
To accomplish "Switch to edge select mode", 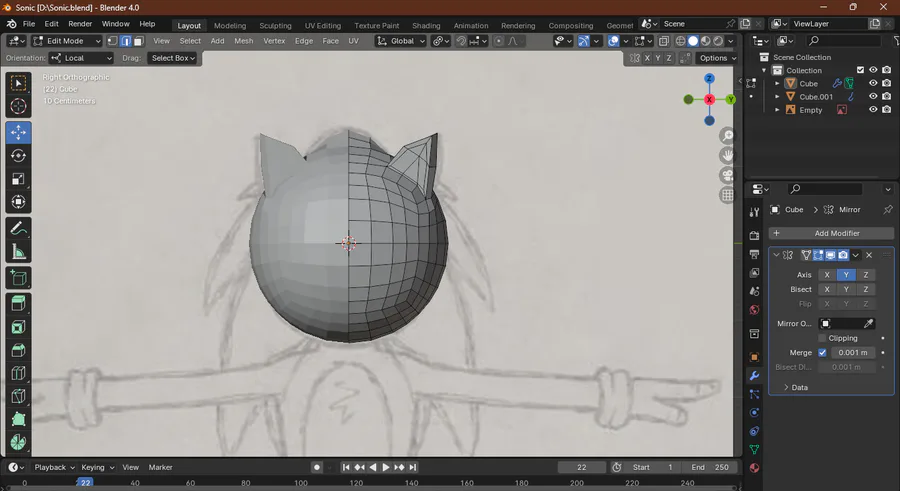I will pyautogui.click(x=126, y=41).
